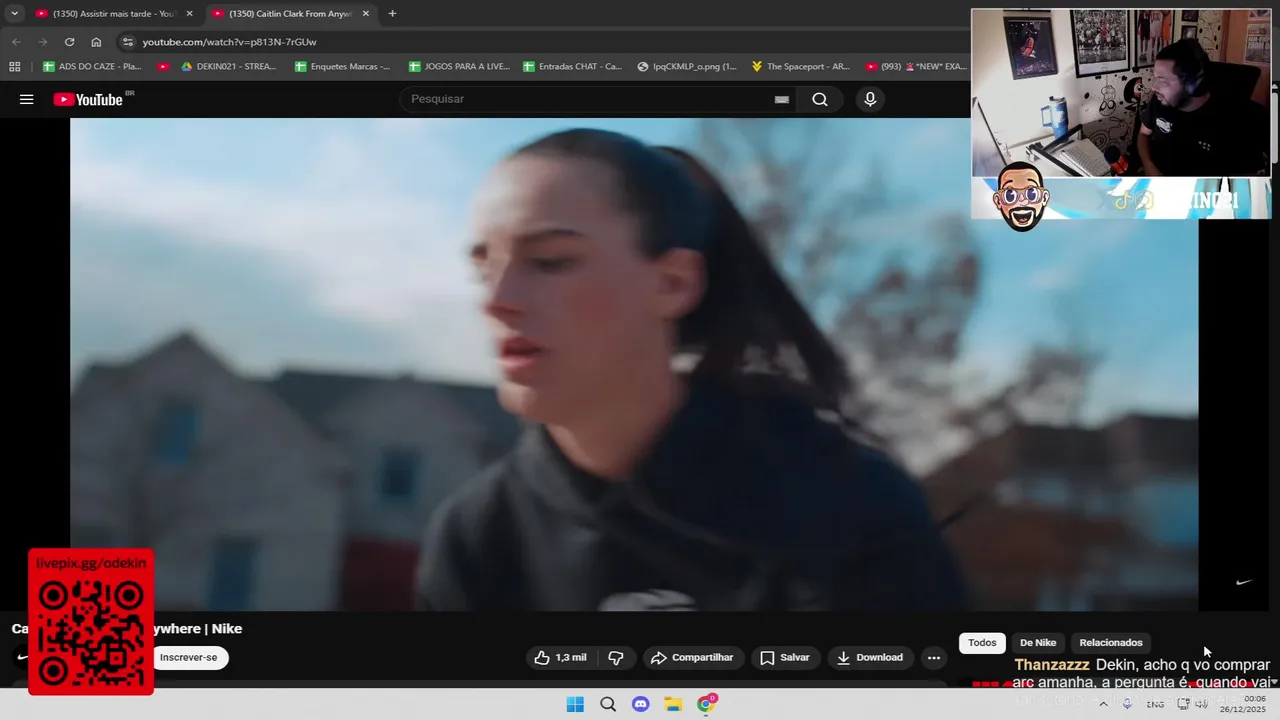Open Chrome from the taskbar
Viewport: 1280px width, 720px height.
tap(706, 704)
